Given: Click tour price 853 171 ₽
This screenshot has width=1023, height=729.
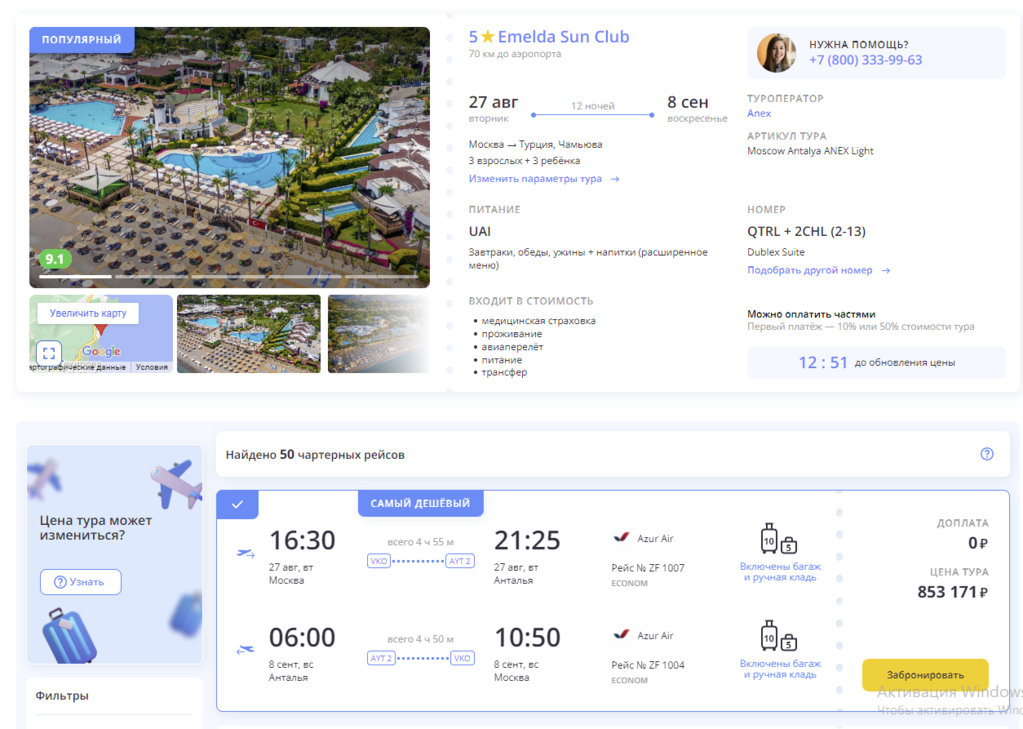Looking at the screenshot, I should click(953, 592).
